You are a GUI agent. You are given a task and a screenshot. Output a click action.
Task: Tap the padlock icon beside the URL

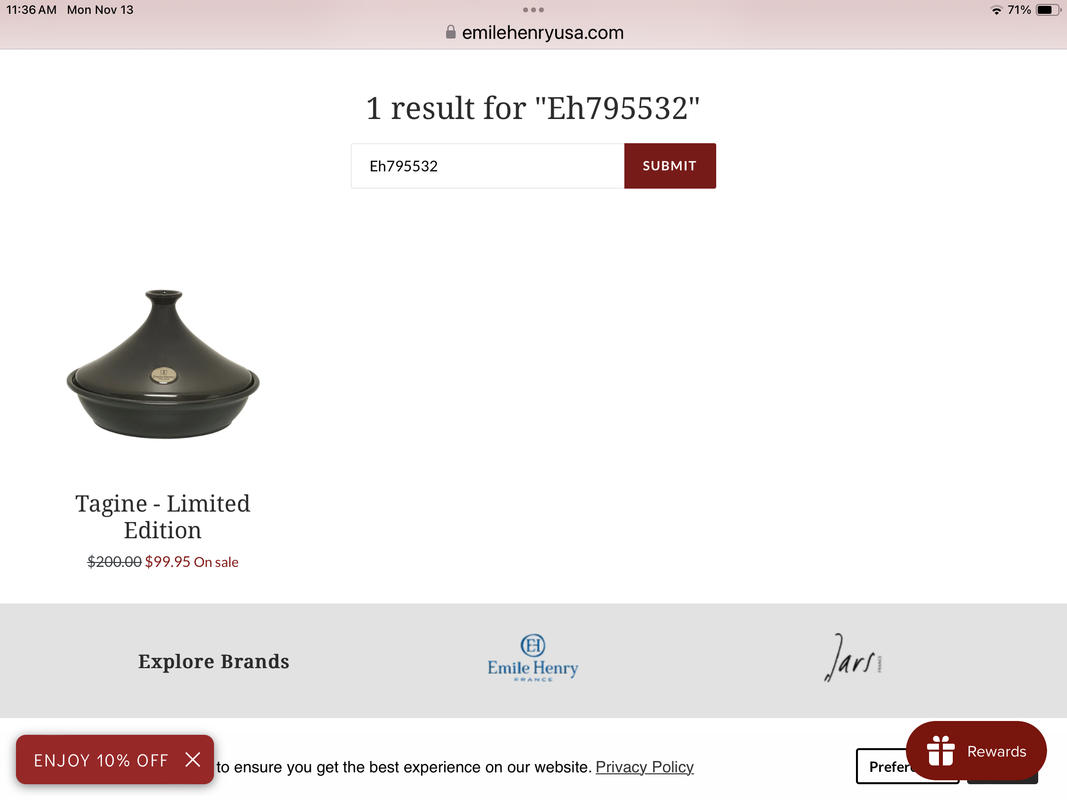coord(450,32)
